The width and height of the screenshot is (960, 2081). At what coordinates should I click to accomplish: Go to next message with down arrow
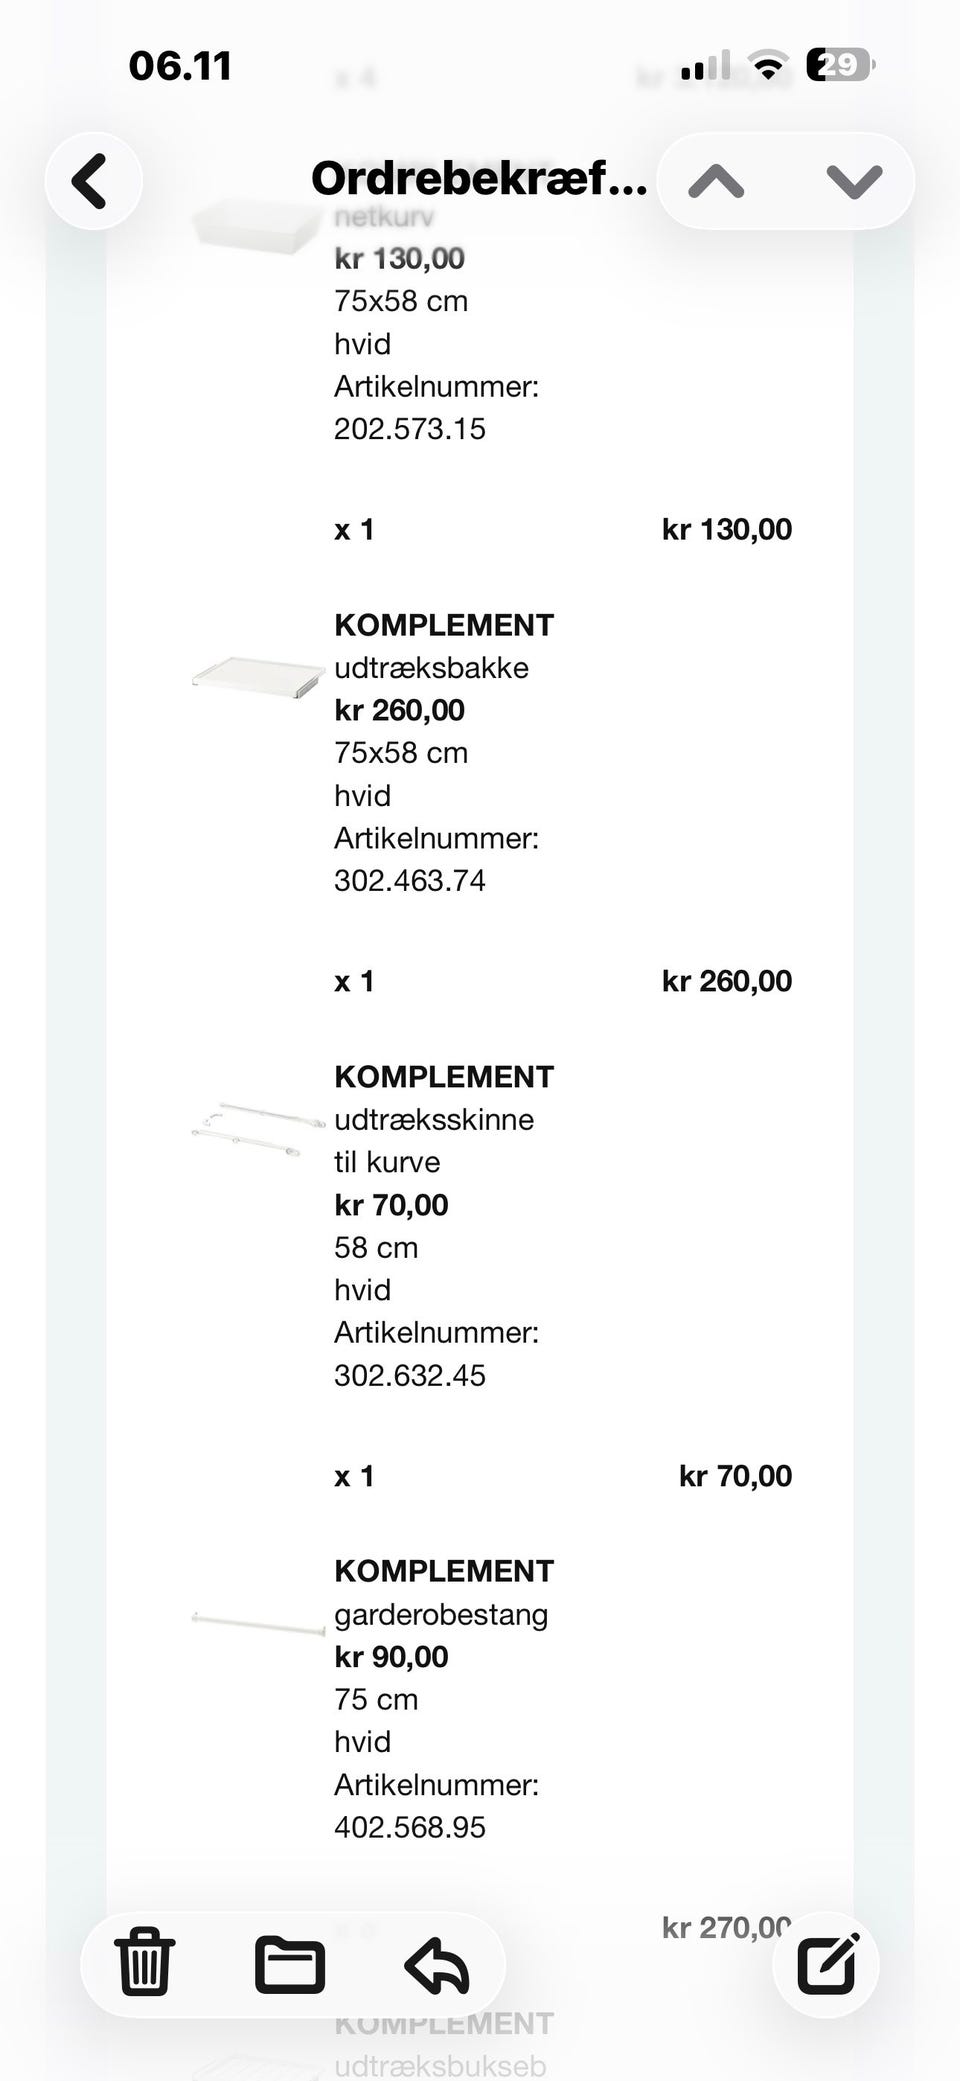[x=854, y=182]
